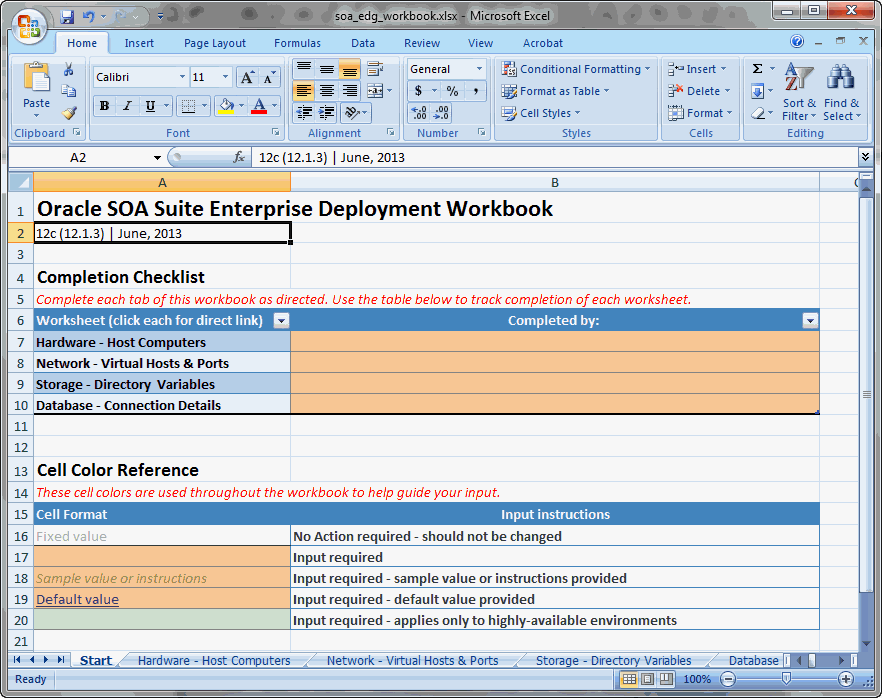This screenshot has width=882, height=698.
Task: Open Format cells menu button
Action: (700, 113)
